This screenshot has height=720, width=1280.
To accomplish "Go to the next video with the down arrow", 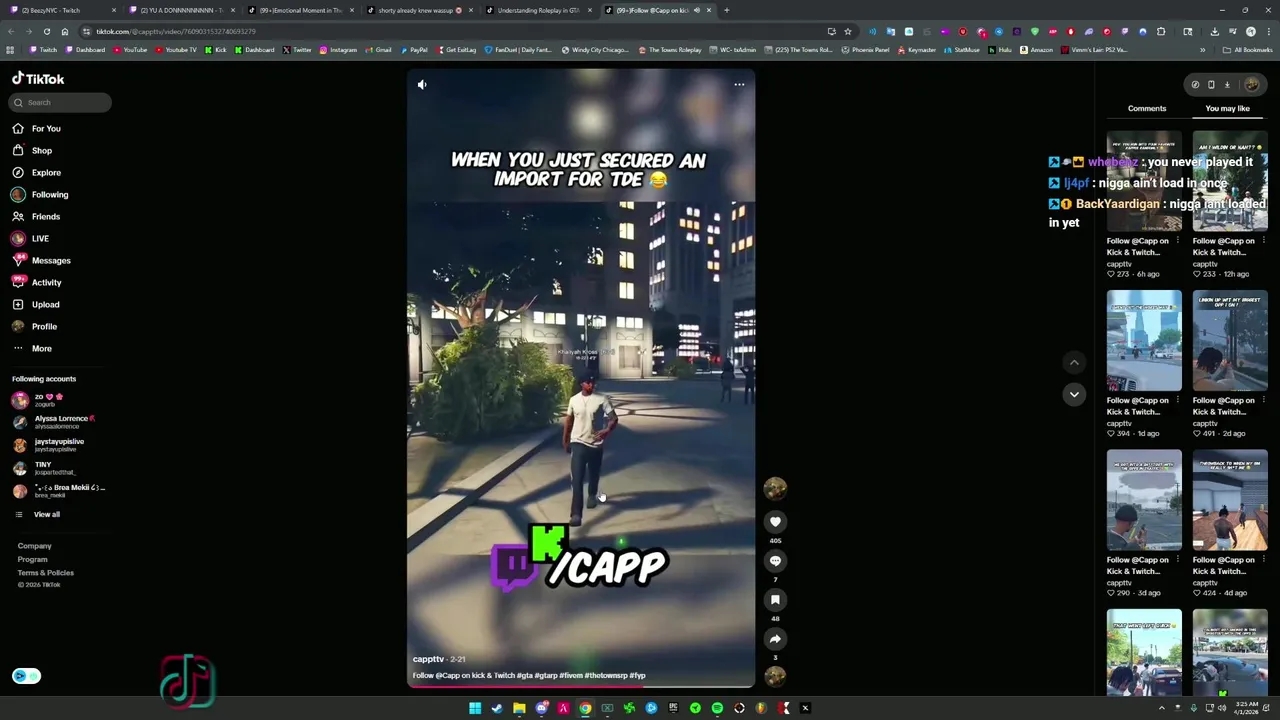I will coord(1074,394).
